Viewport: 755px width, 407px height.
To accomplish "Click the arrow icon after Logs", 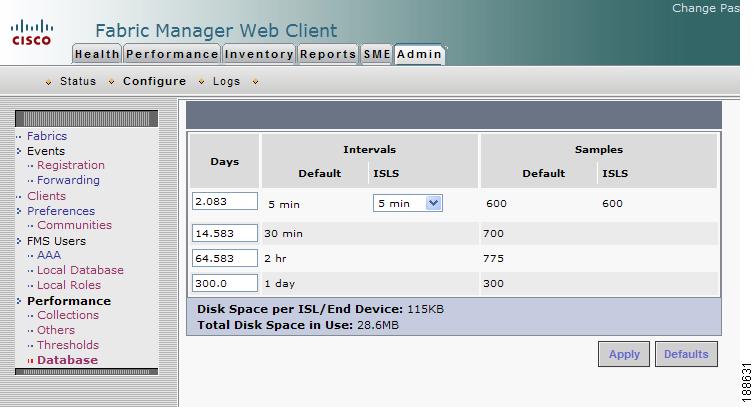I will pyautogui.click(x=255, y=82).
